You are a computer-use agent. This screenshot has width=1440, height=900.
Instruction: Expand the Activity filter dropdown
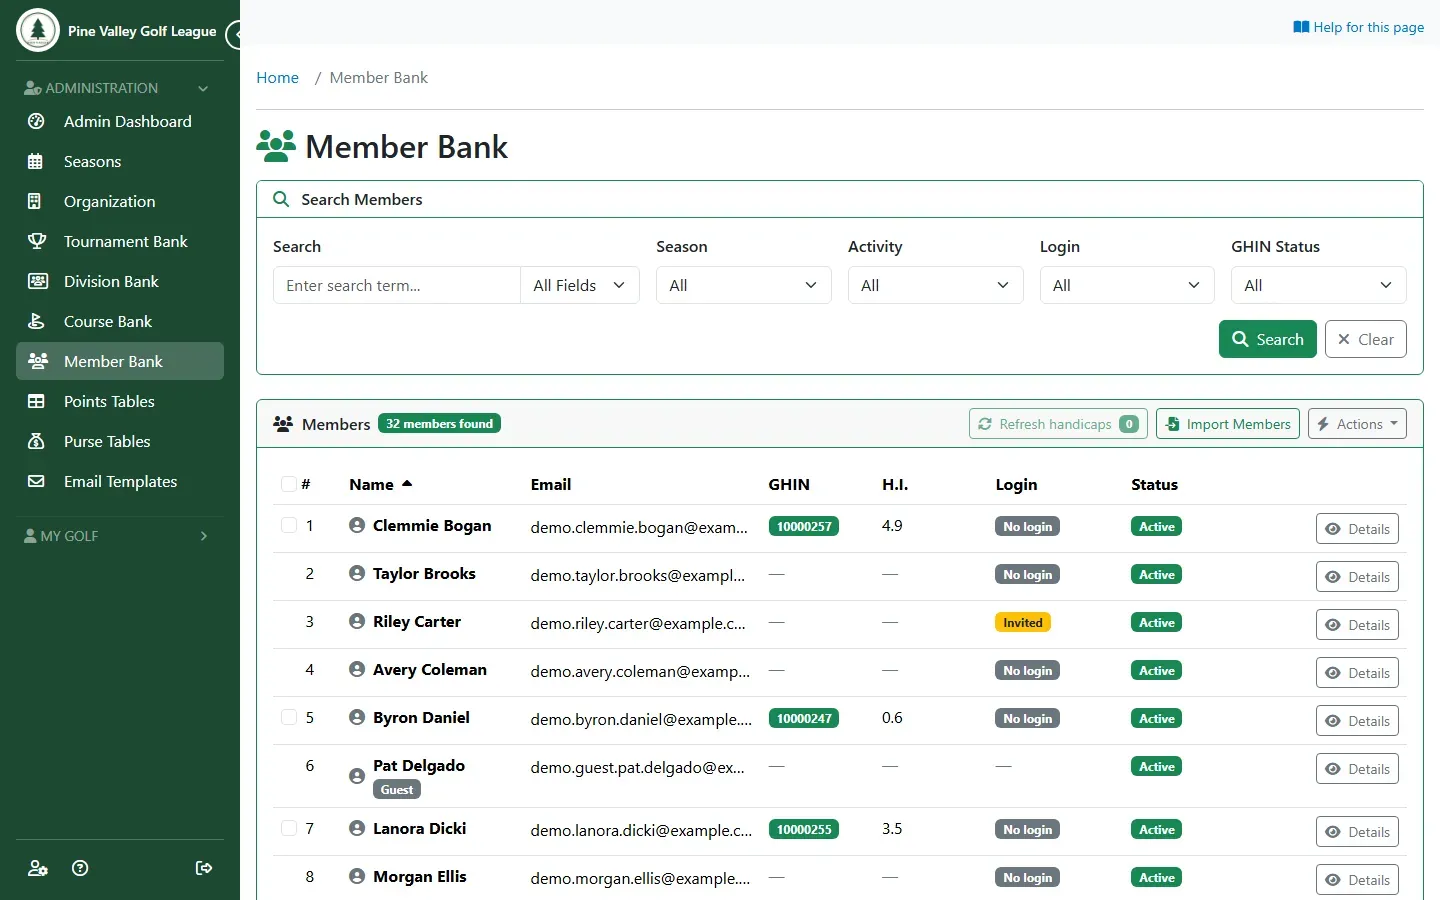(936, 285)
